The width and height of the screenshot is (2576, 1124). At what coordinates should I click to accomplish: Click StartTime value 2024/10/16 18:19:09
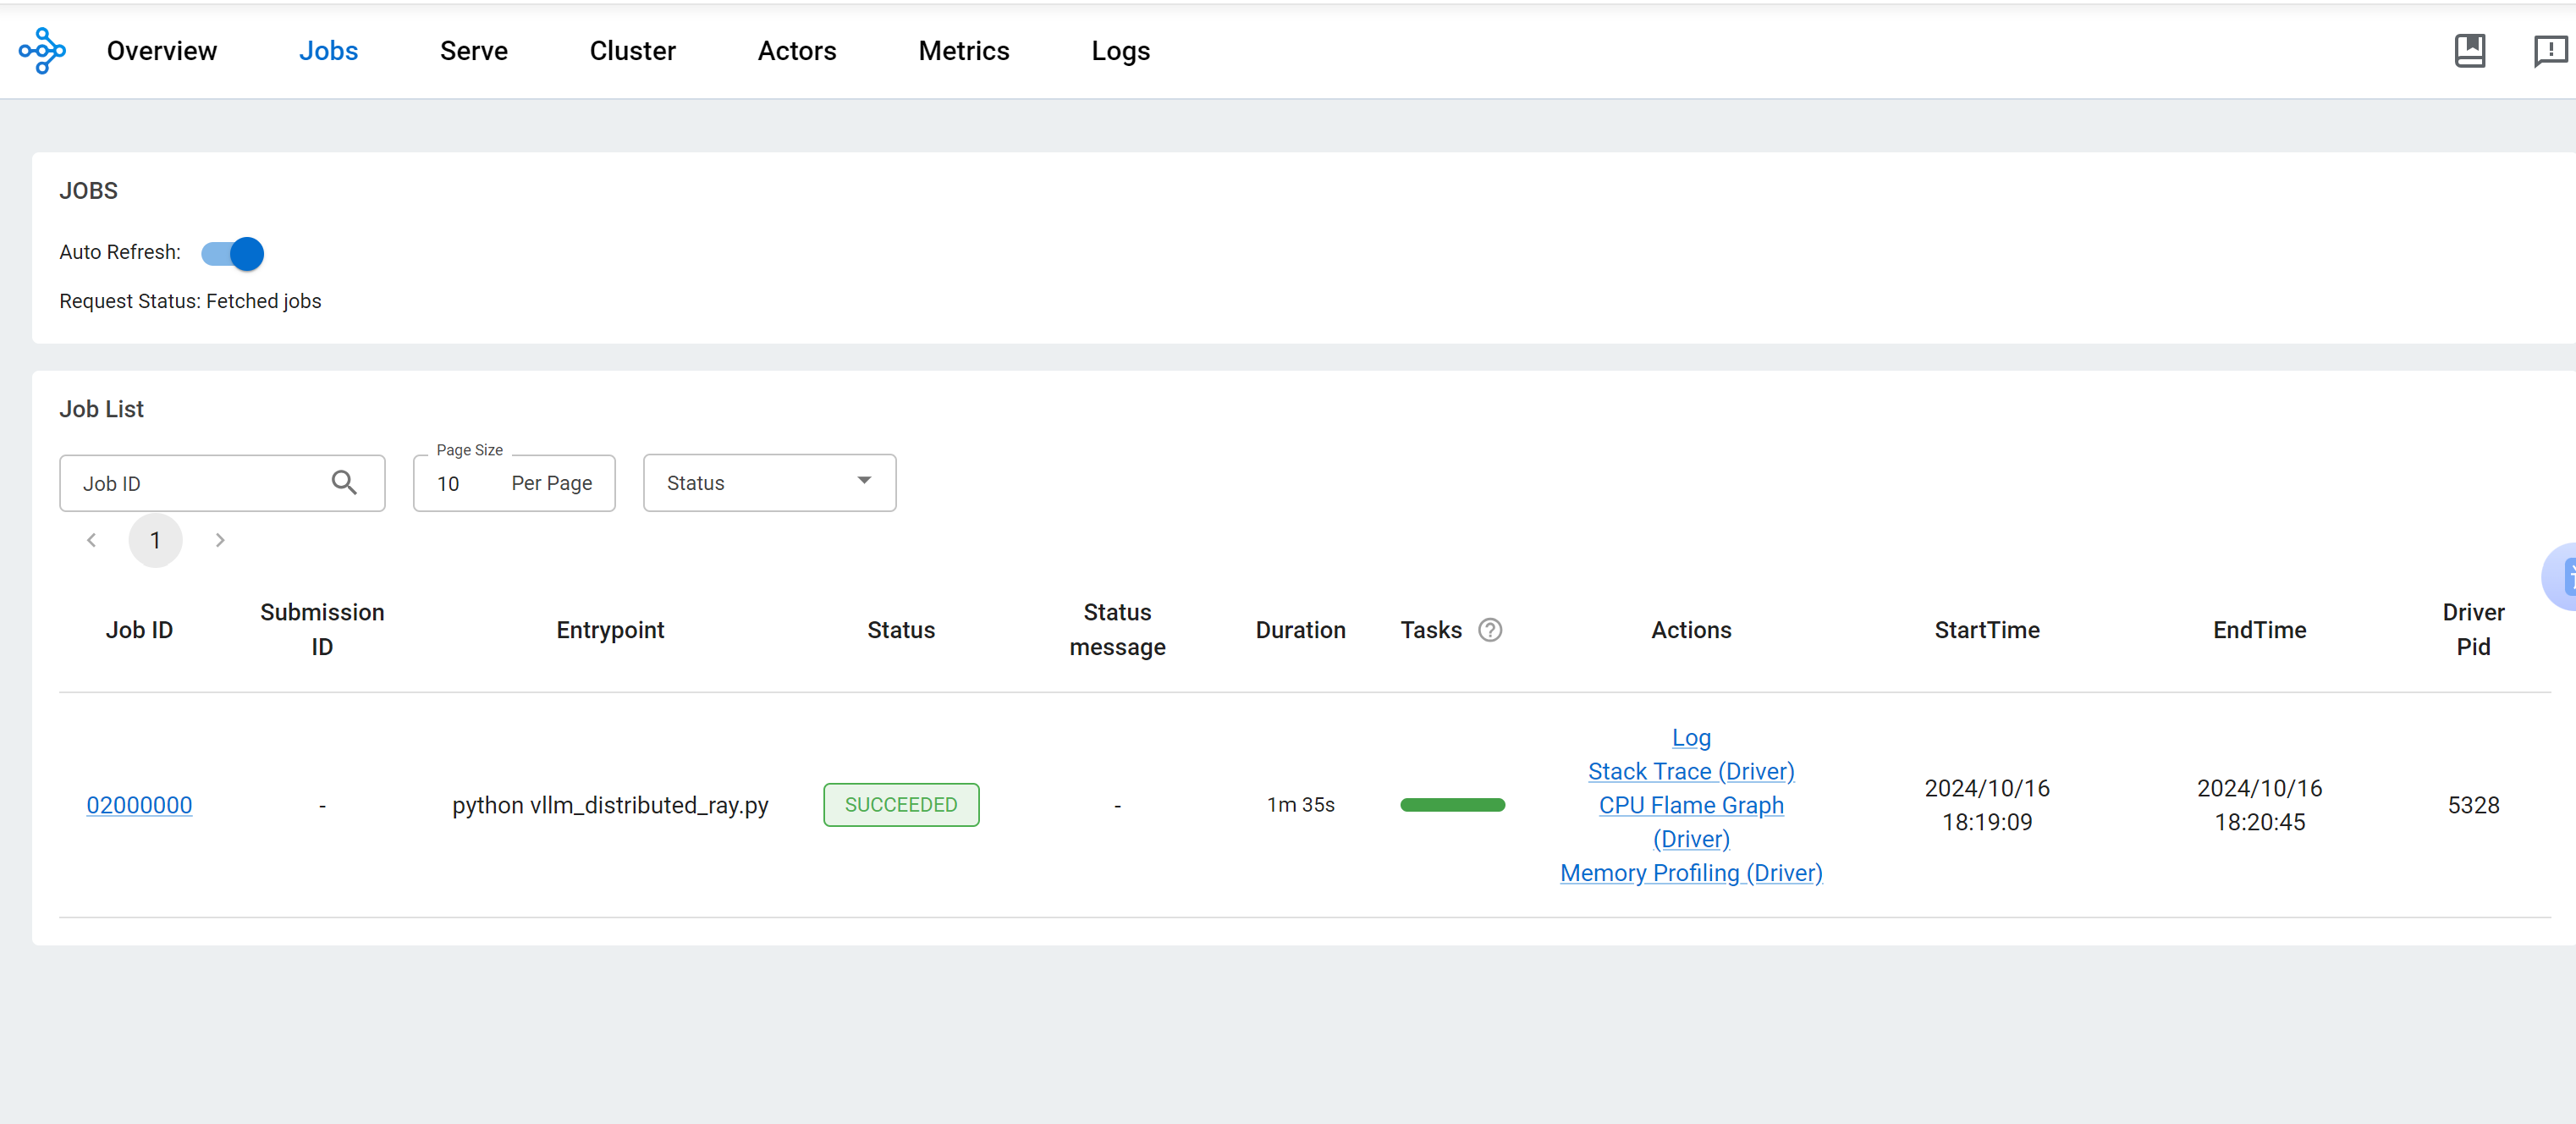click(1987, 806)
